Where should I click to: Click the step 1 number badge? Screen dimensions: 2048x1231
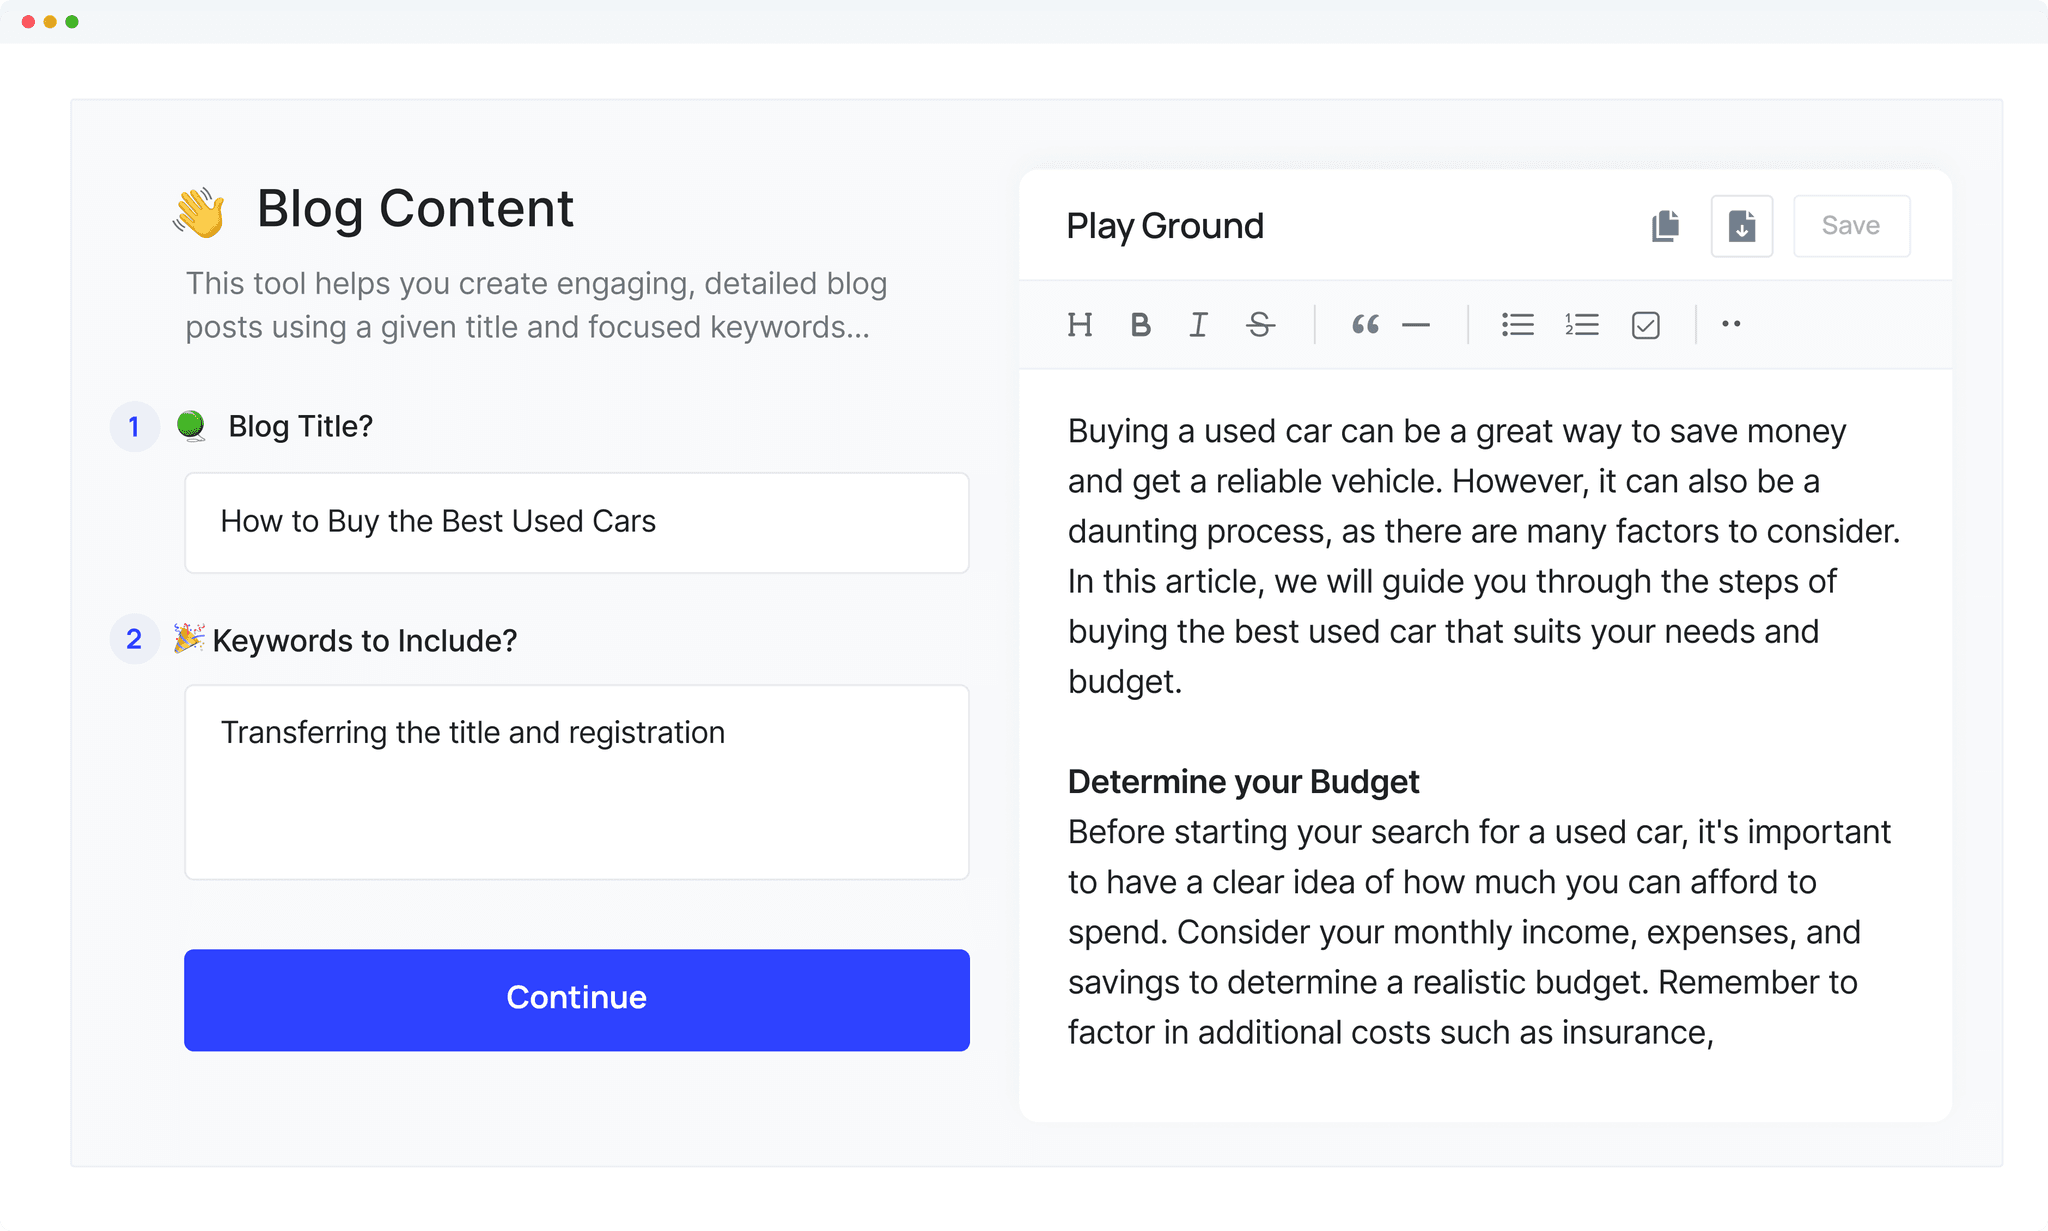(x=134, y=426)
